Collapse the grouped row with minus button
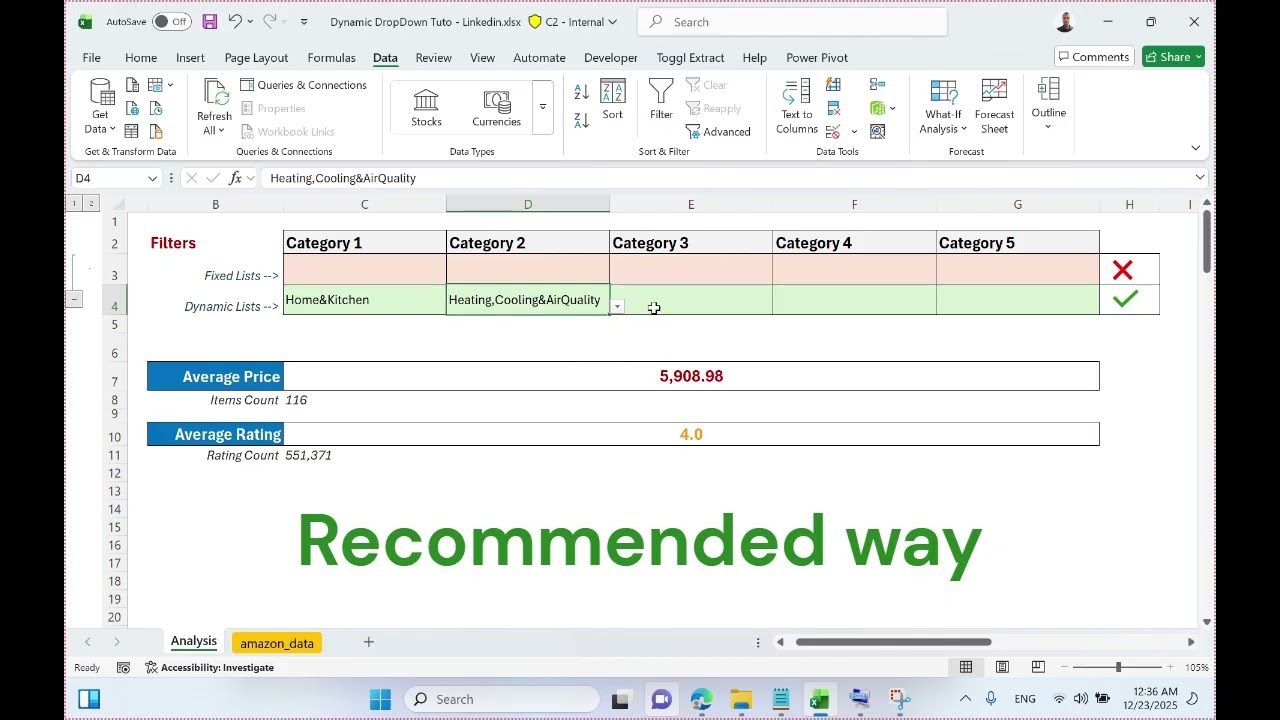Viewport: 1280px width, 720px height. [74, 299]
